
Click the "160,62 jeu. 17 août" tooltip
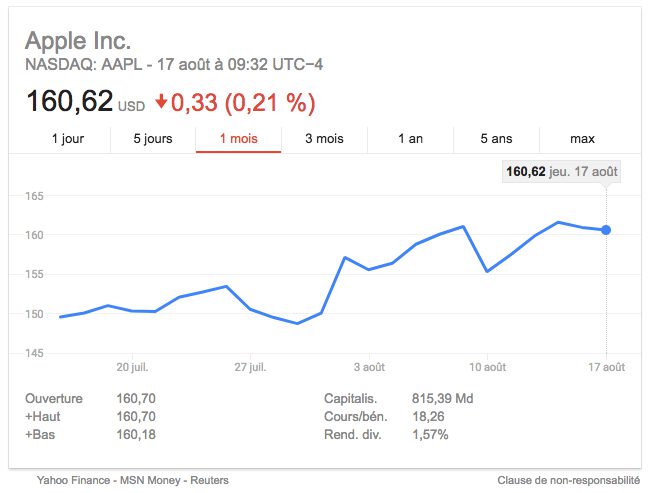(560, 172)
